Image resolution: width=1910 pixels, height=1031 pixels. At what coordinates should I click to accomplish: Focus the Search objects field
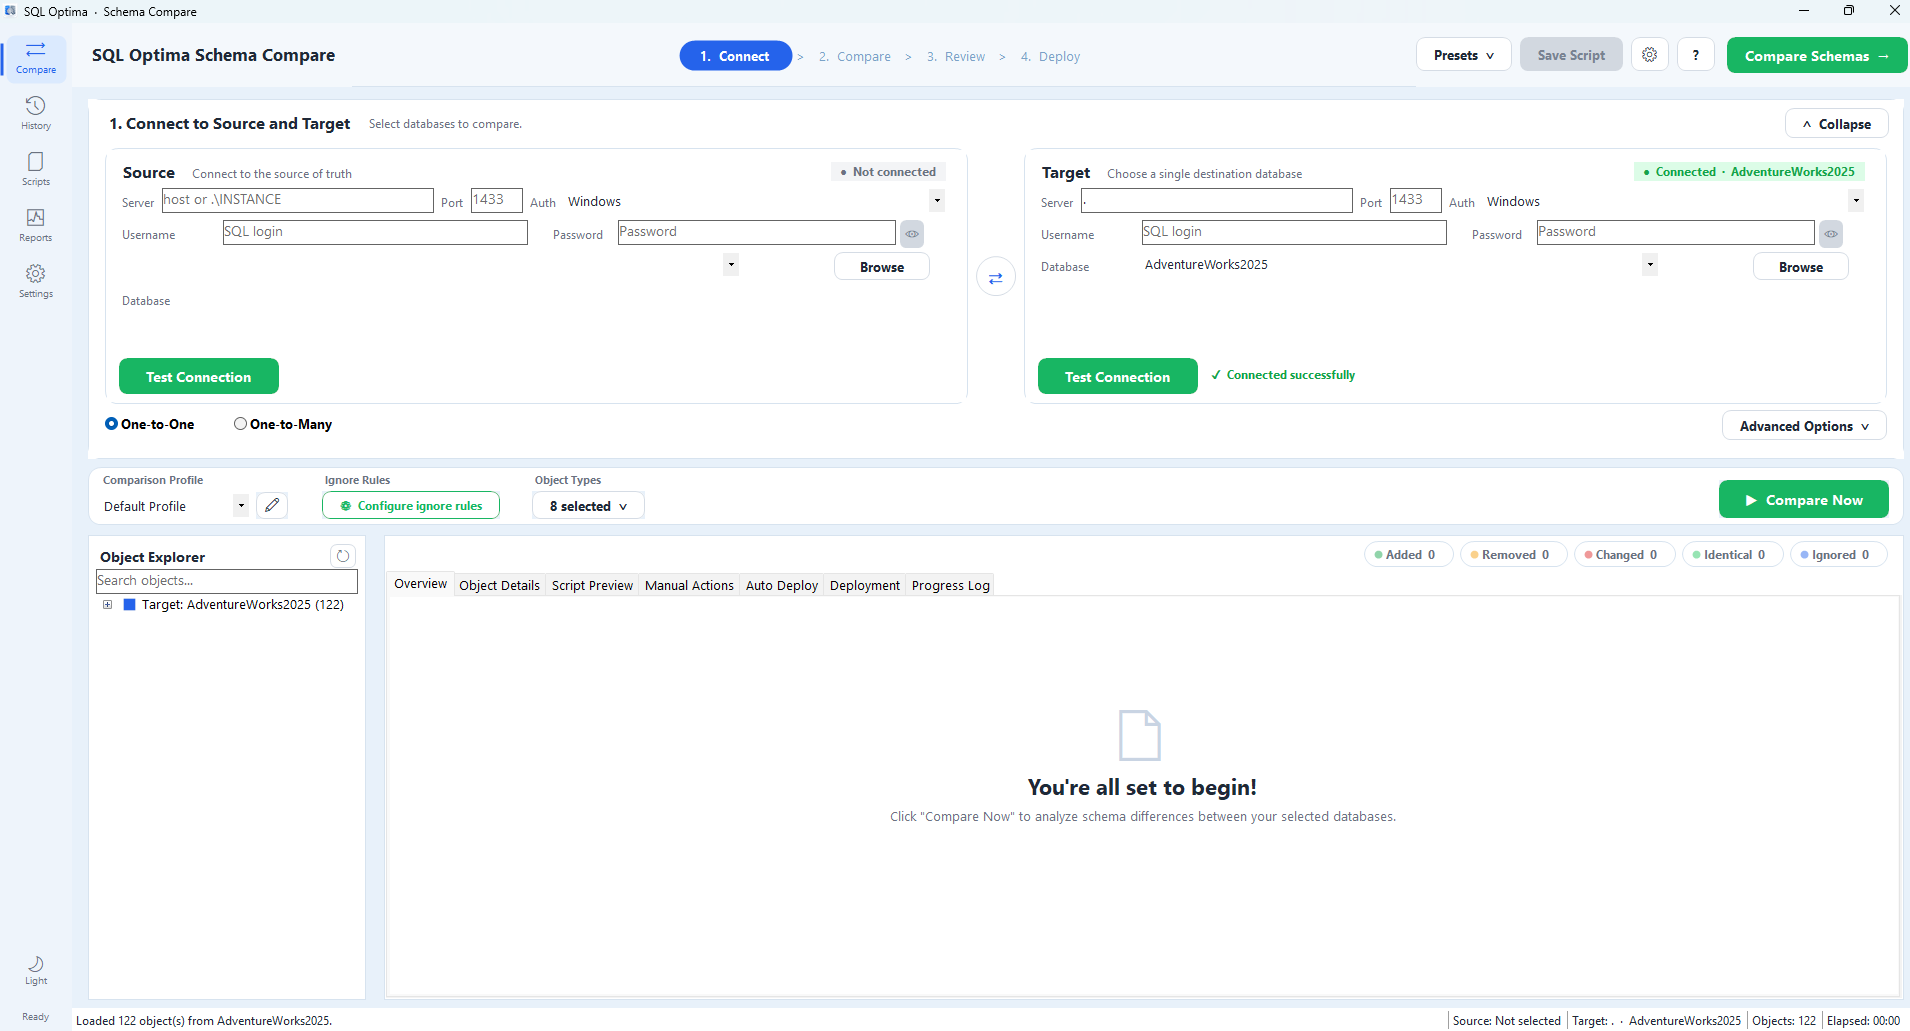(x=227, y=581)
